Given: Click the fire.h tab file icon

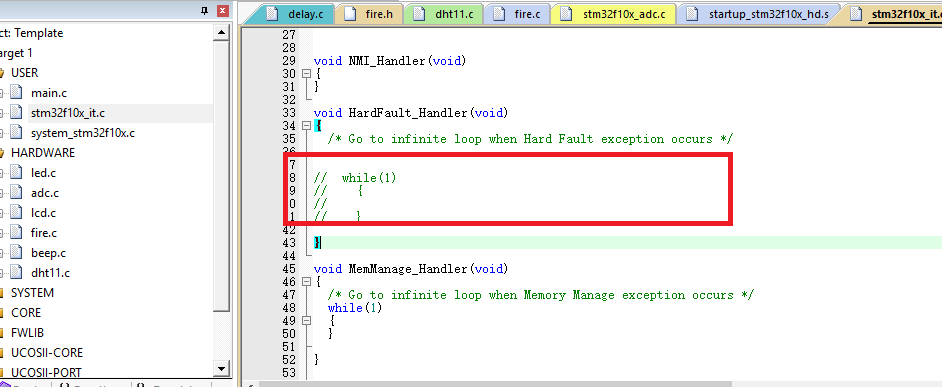Looking at the screenshot, I should point(350,14).
